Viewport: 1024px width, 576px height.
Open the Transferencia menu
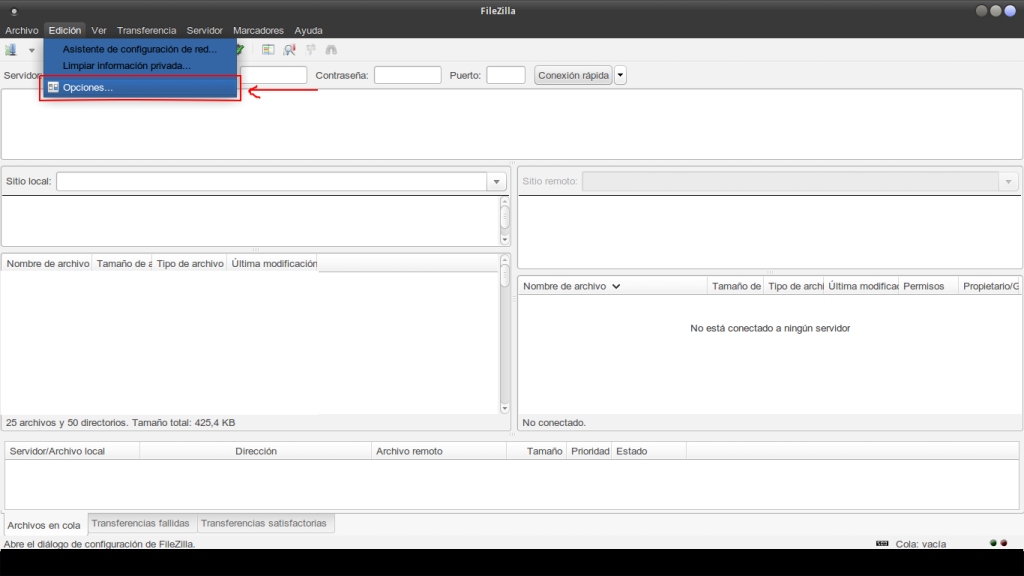146,31
